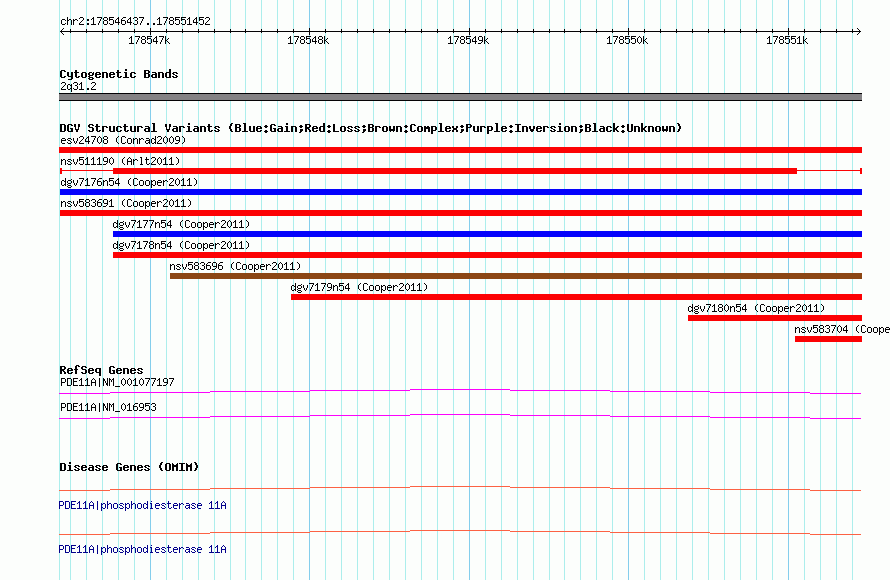Screen dimensions: 890x580
Task: Click the esv24708 (Conrad2009) red loss bar
Action: coord(460,150)
